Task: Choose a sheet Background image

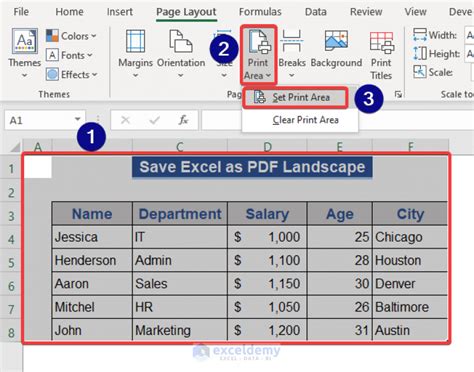Action: [x=336, y=49]
